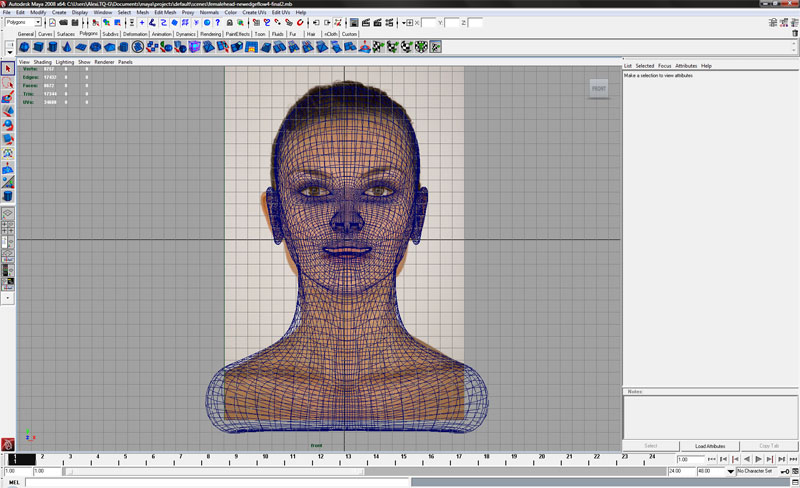Open the Edit Mesh menu

165,12
